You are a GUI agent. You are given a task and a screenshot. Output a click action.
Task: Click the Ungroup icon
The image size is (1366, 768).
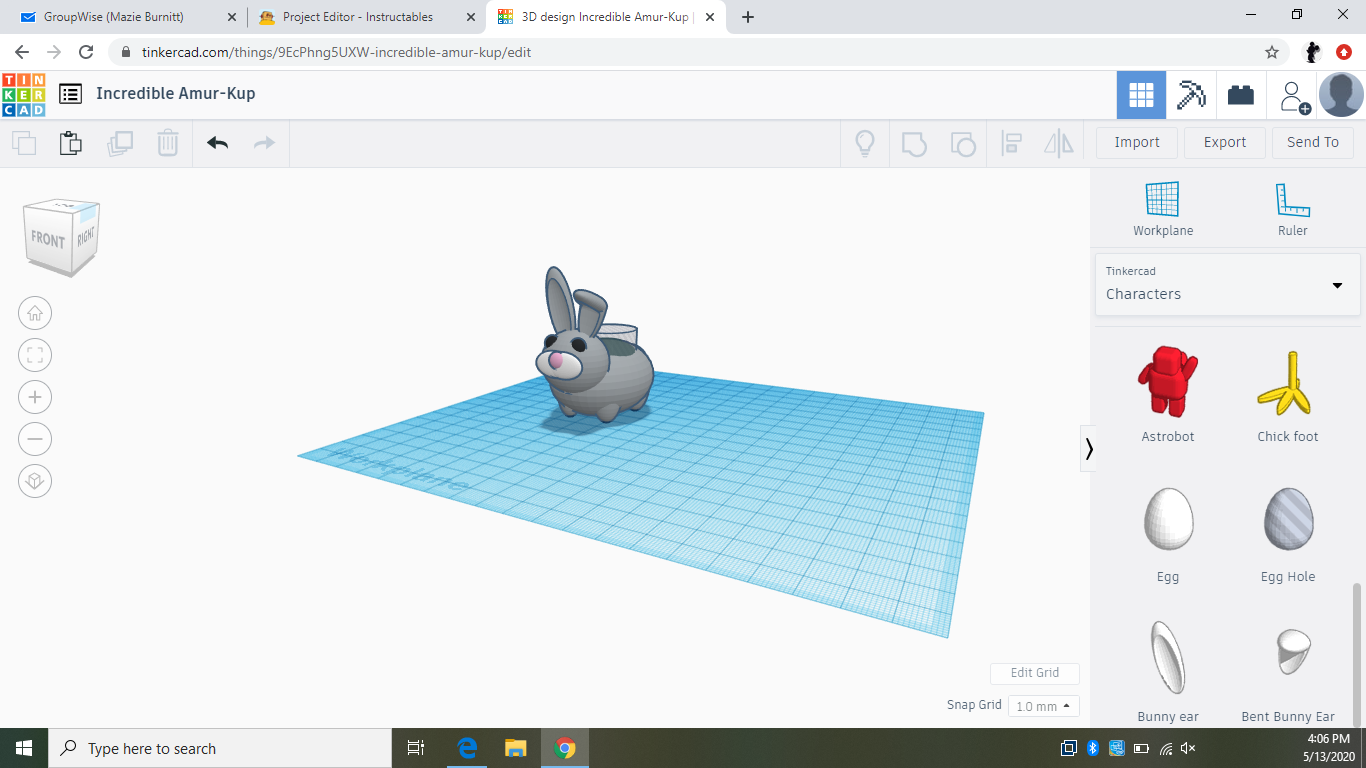pos(962,143)
